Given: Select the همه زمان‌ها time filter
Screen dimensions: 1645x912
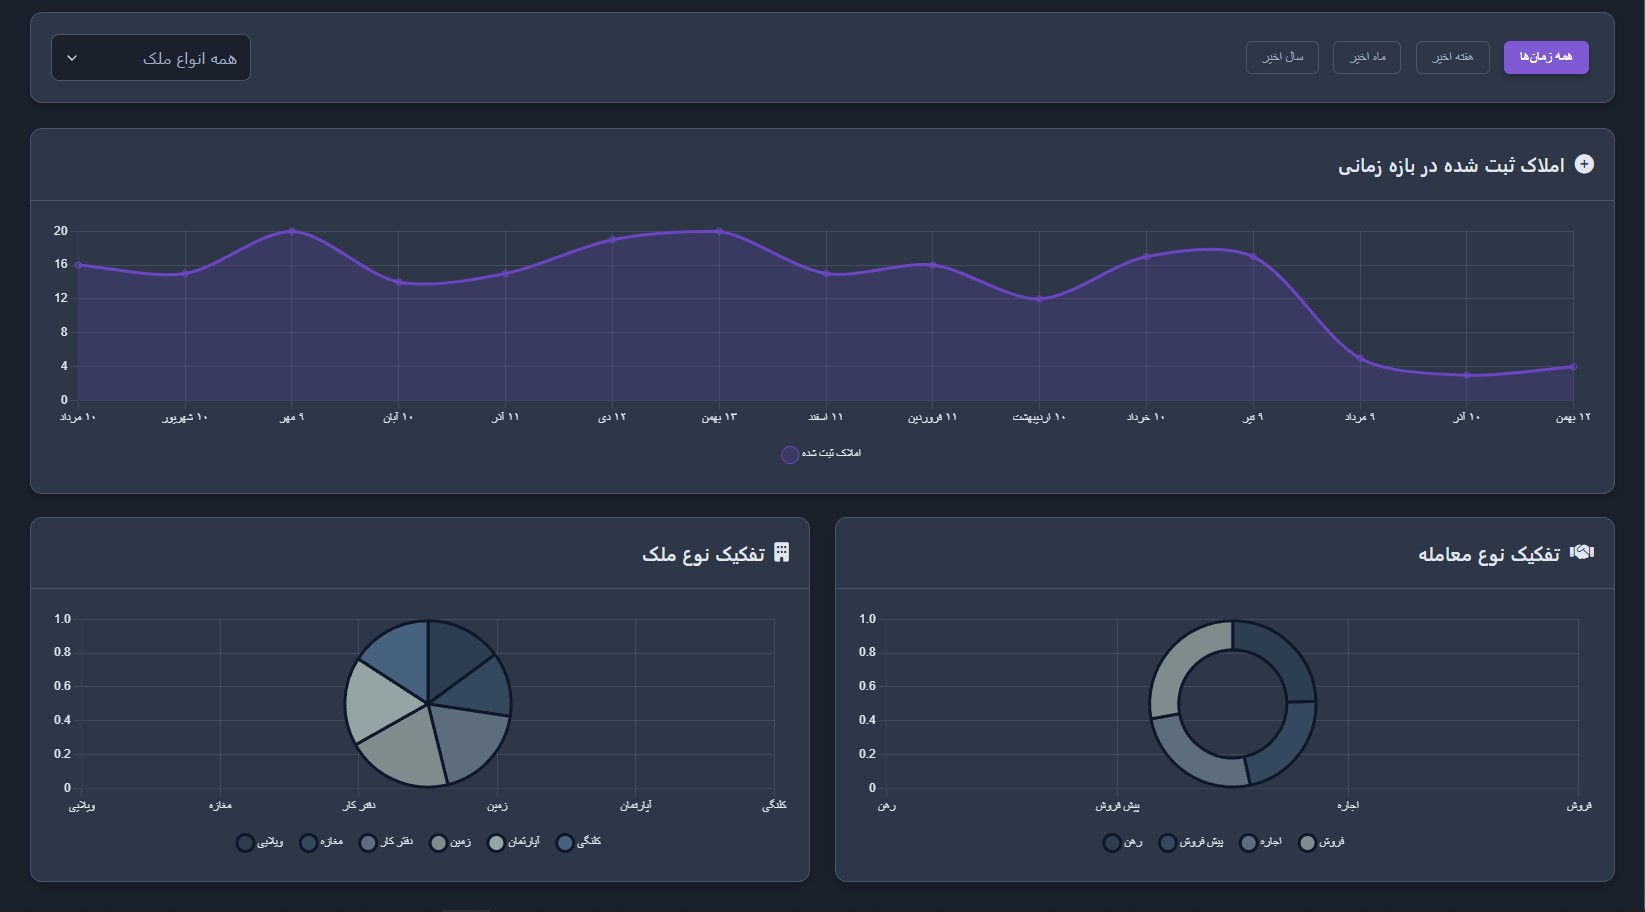Looking at the screenshot, I should 1546,57.
